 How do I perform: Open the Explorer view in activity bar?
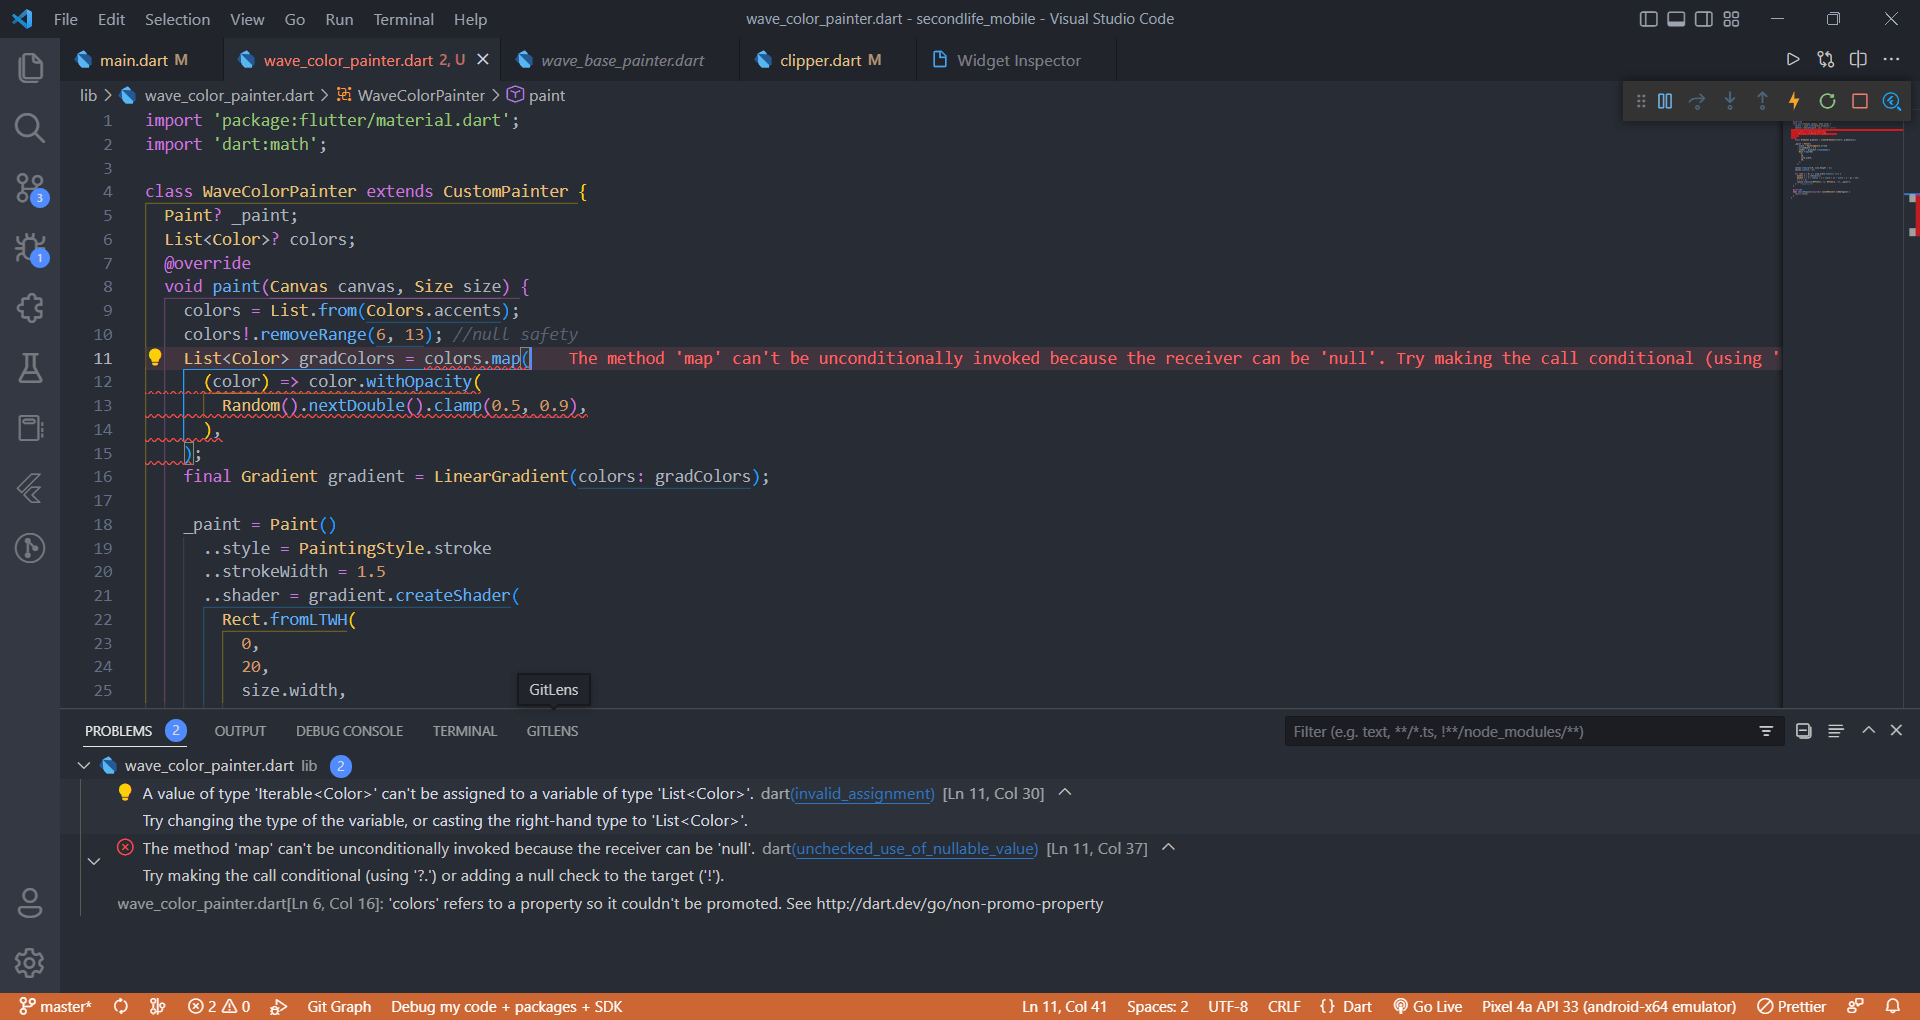click(30, 68)
